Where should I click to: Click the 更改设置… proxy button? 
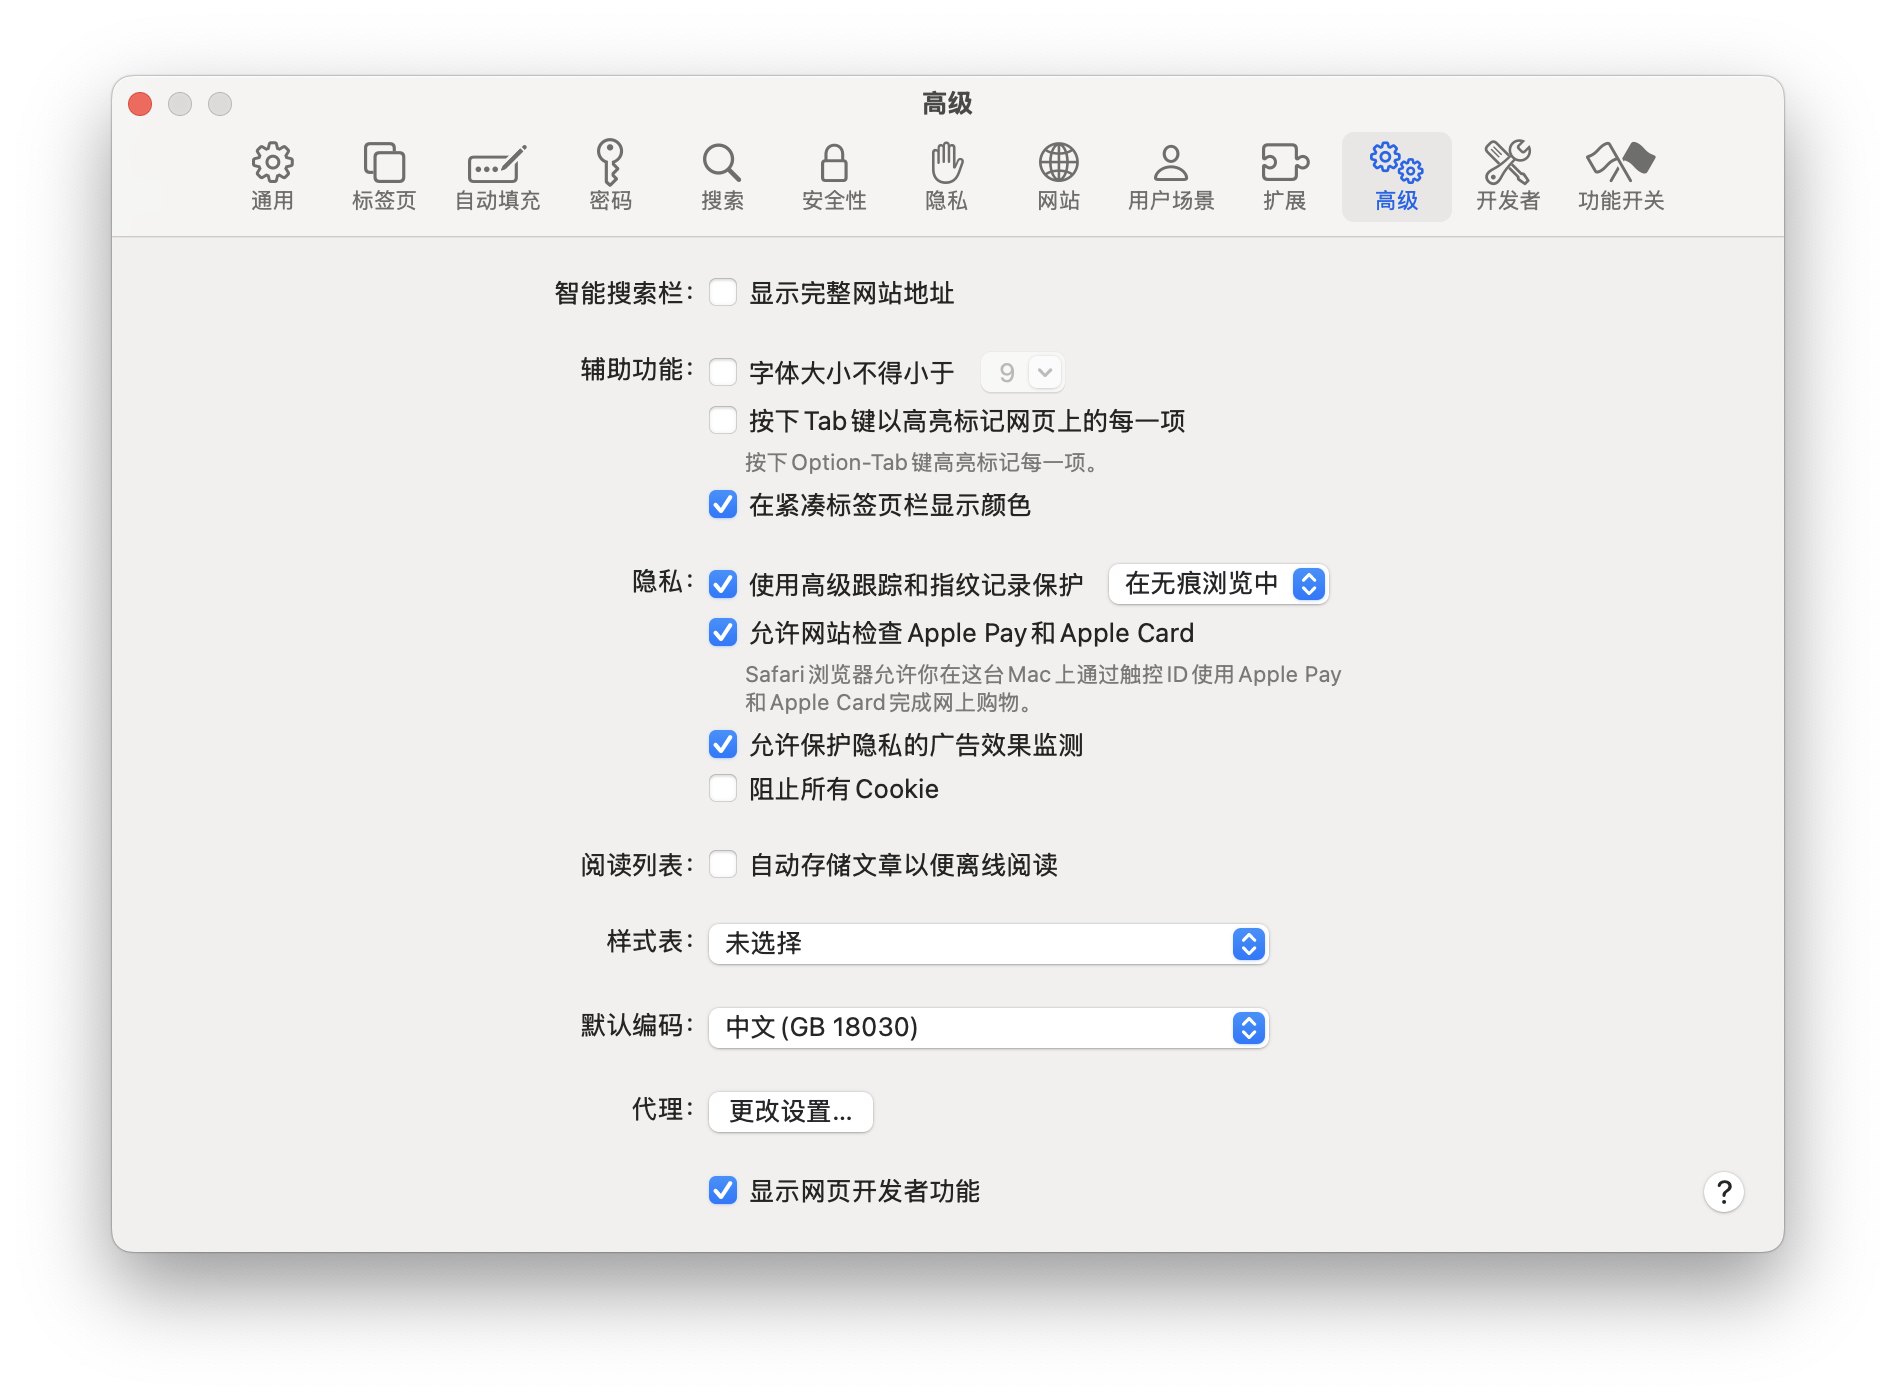[791, 1112]
